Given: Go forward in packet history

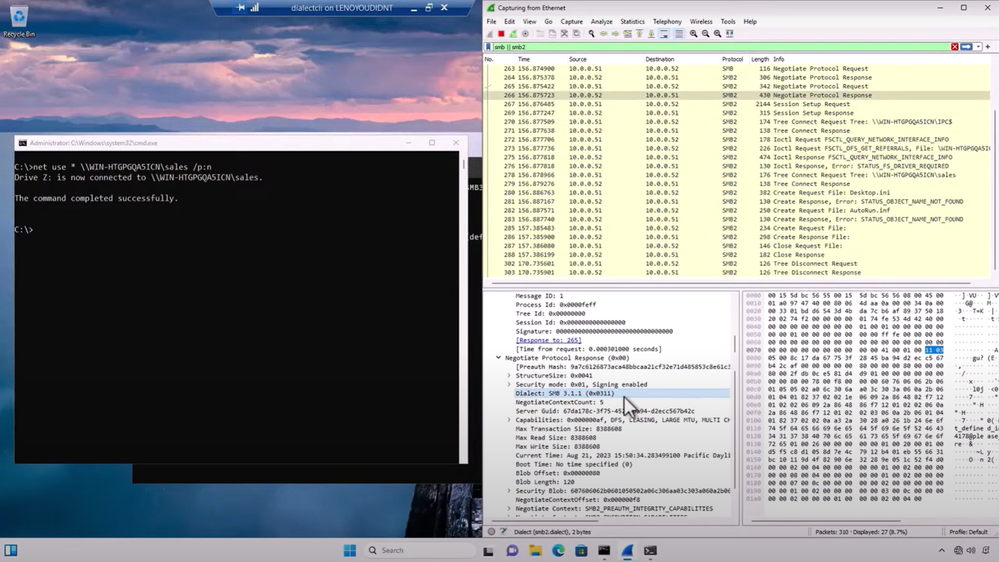Looking at the screenshot, I should click(615, 34).
